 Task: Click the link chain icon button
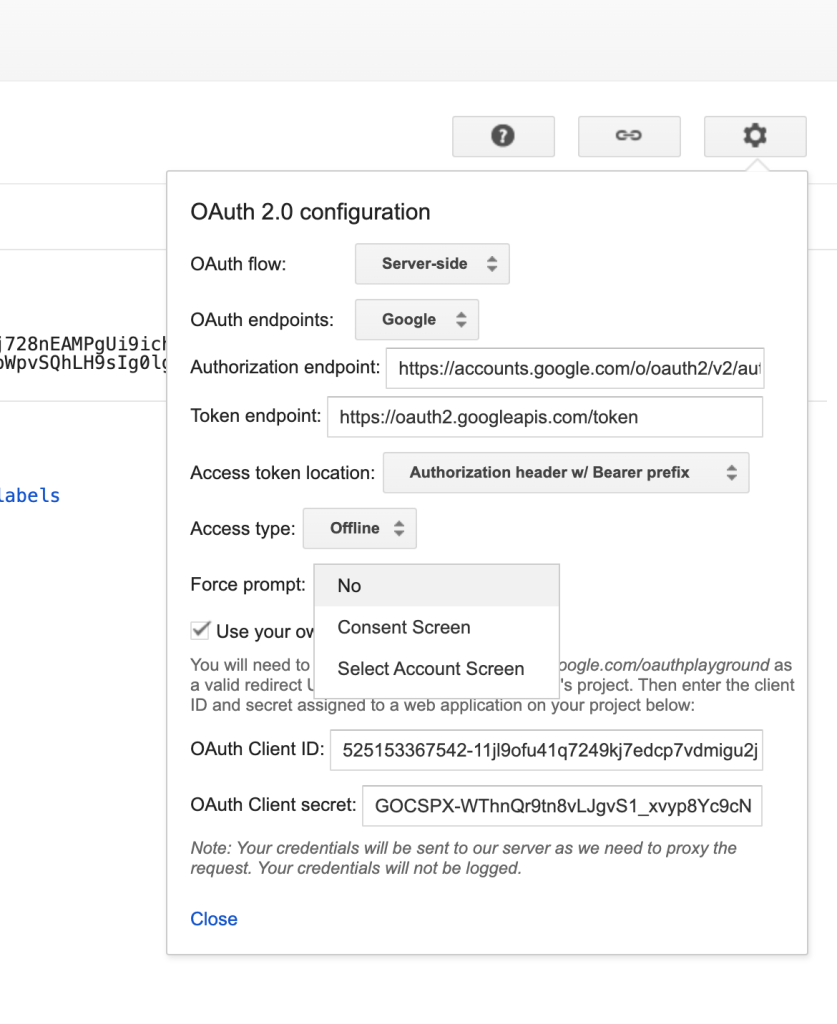(x=629, y=136)
